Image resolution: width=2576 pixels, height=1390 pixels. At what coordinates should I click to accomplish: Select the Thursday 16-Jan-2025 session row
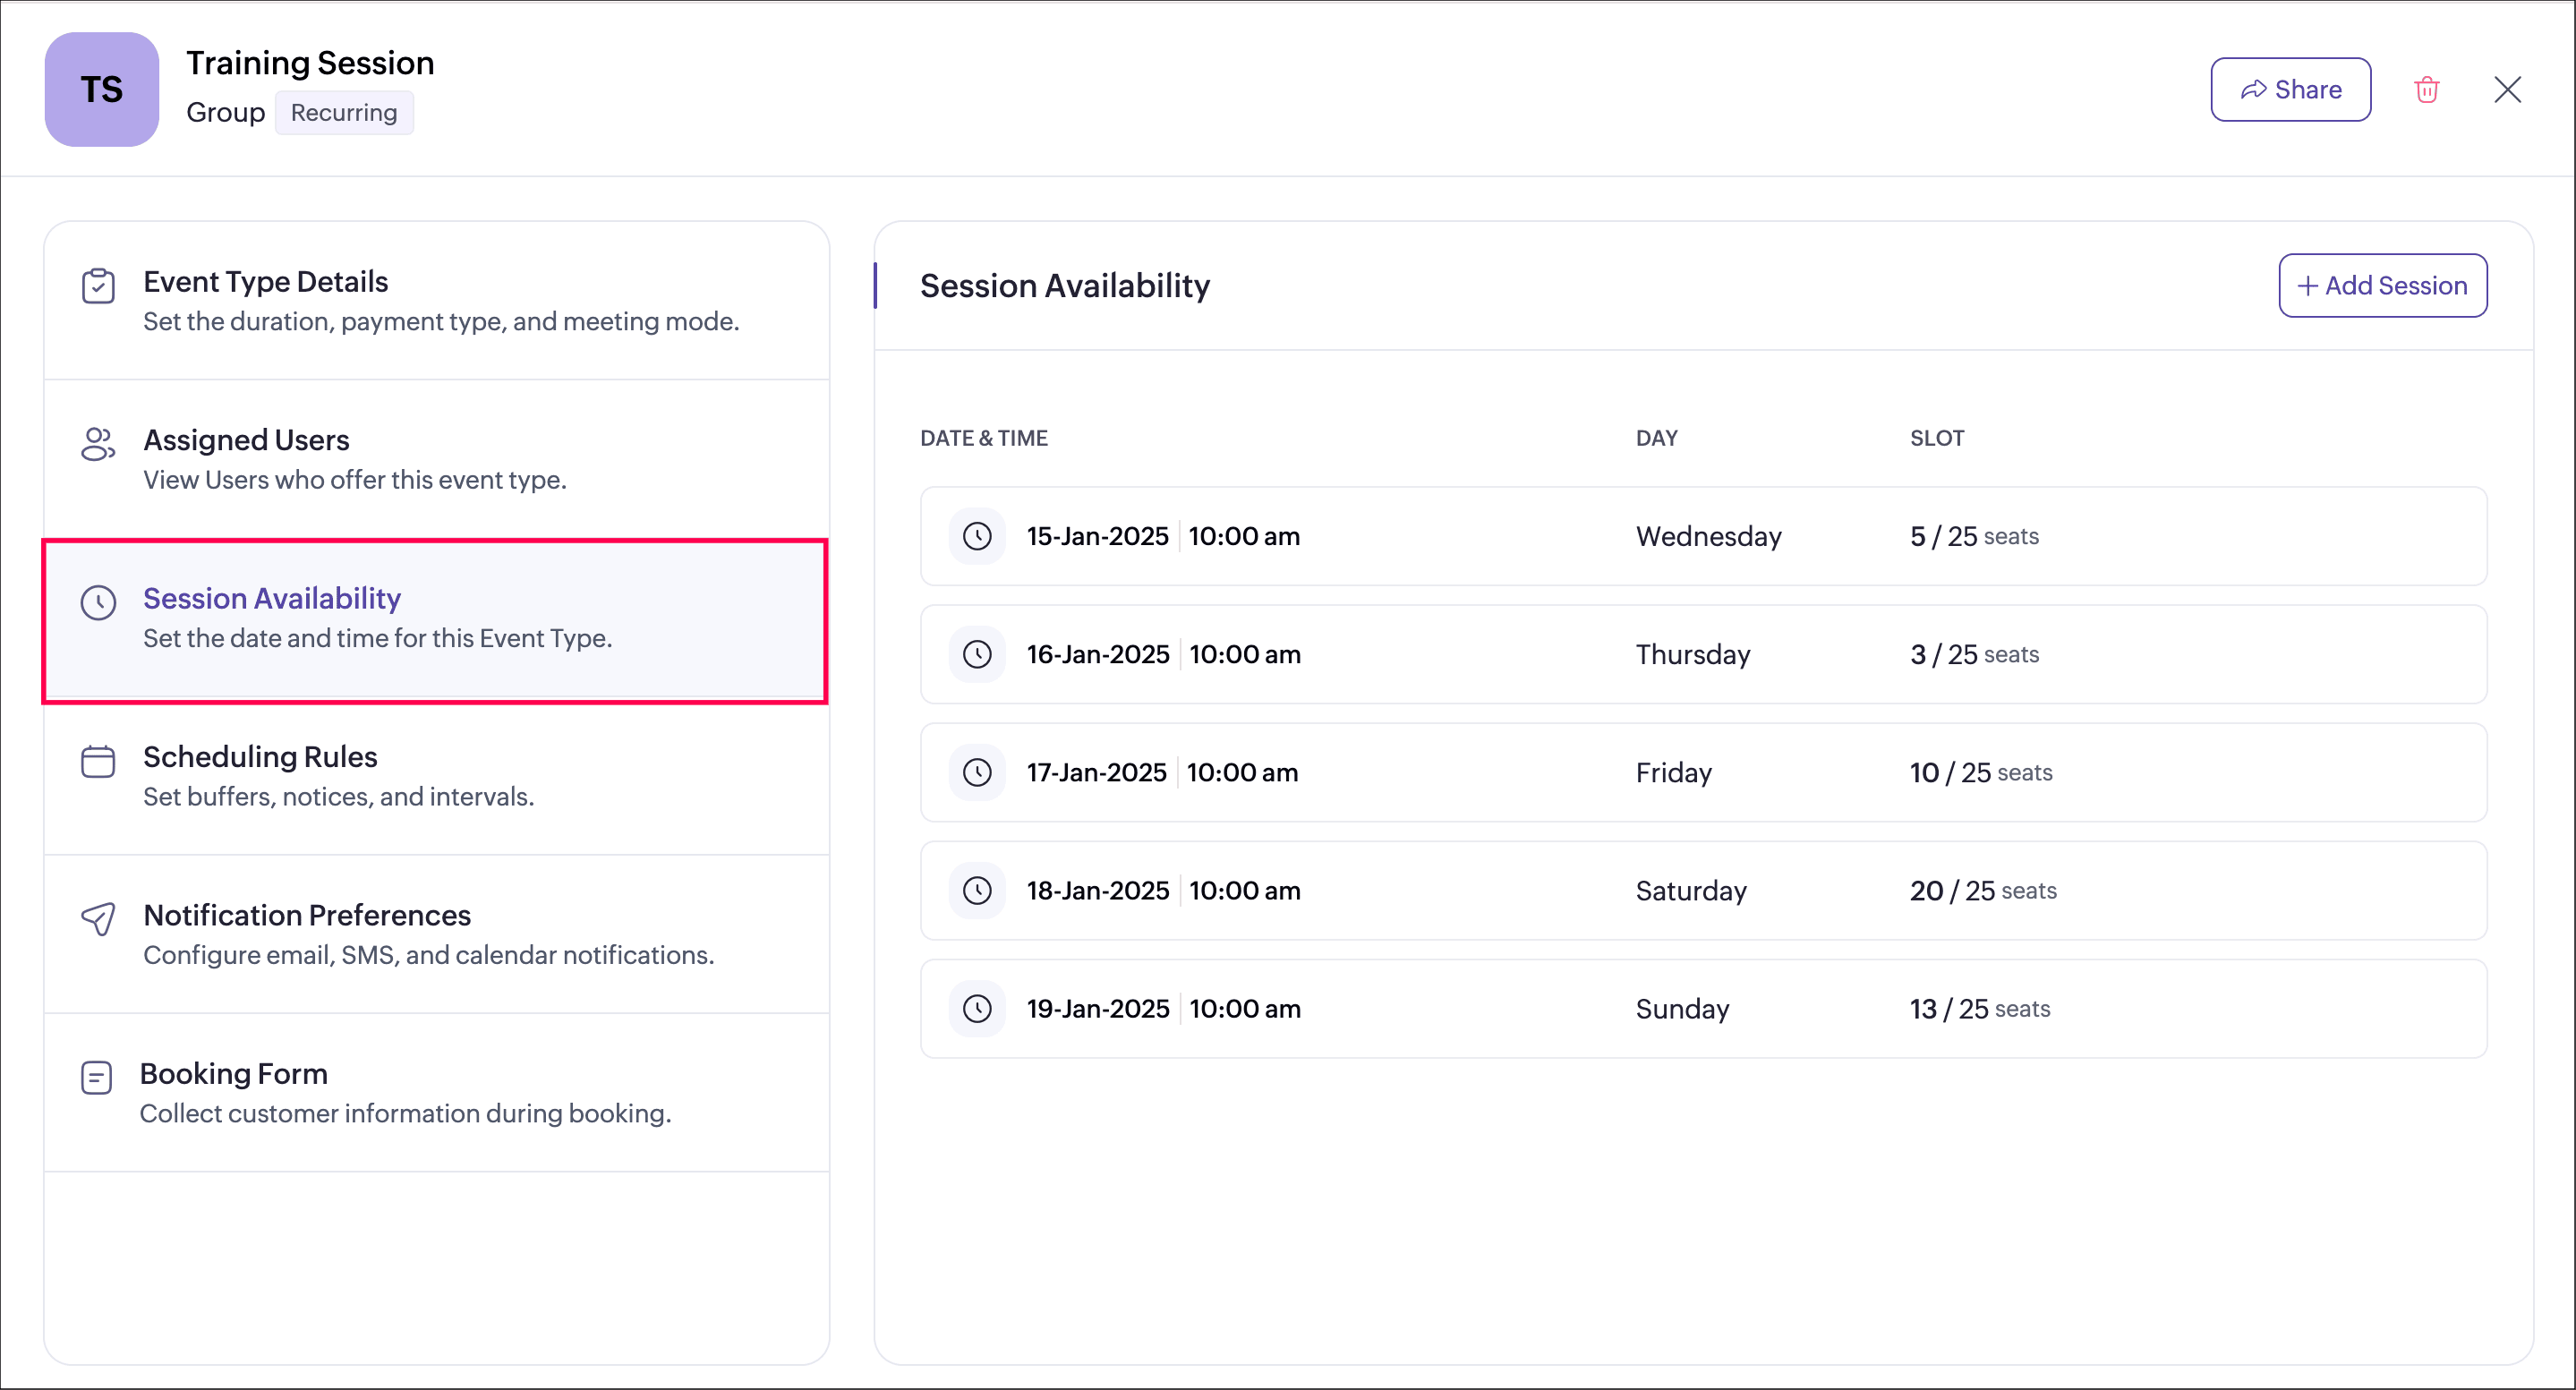[x=1702, y=654]
